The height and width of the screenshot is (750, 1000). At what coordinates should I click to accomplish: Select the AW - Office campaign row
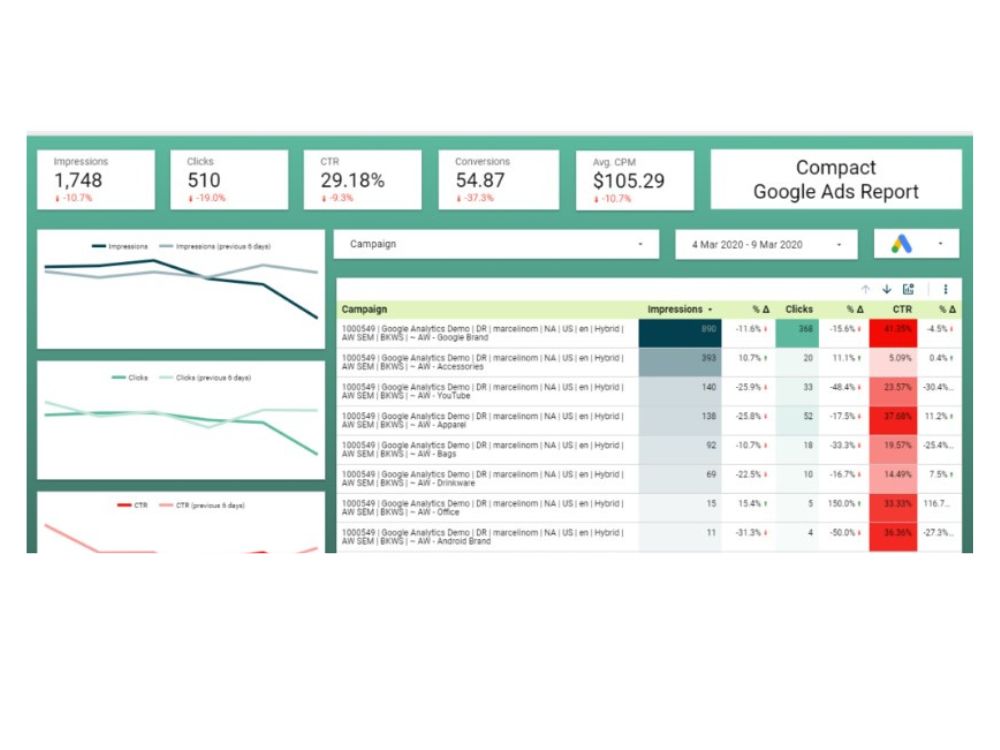coord(648,508)
